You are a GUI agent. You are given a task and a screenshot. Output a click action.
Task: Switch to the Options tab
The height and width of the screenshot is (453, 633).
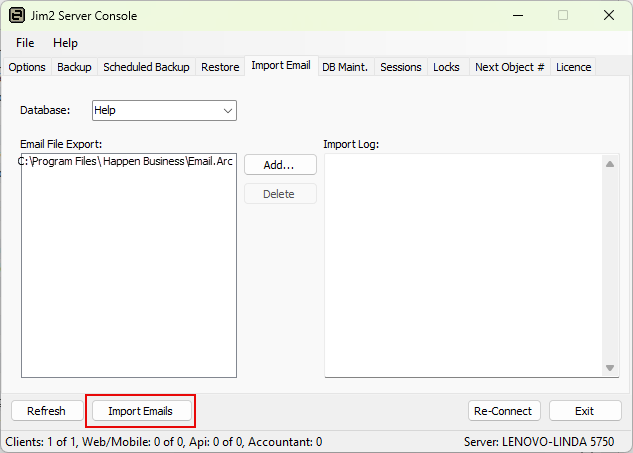27,67
